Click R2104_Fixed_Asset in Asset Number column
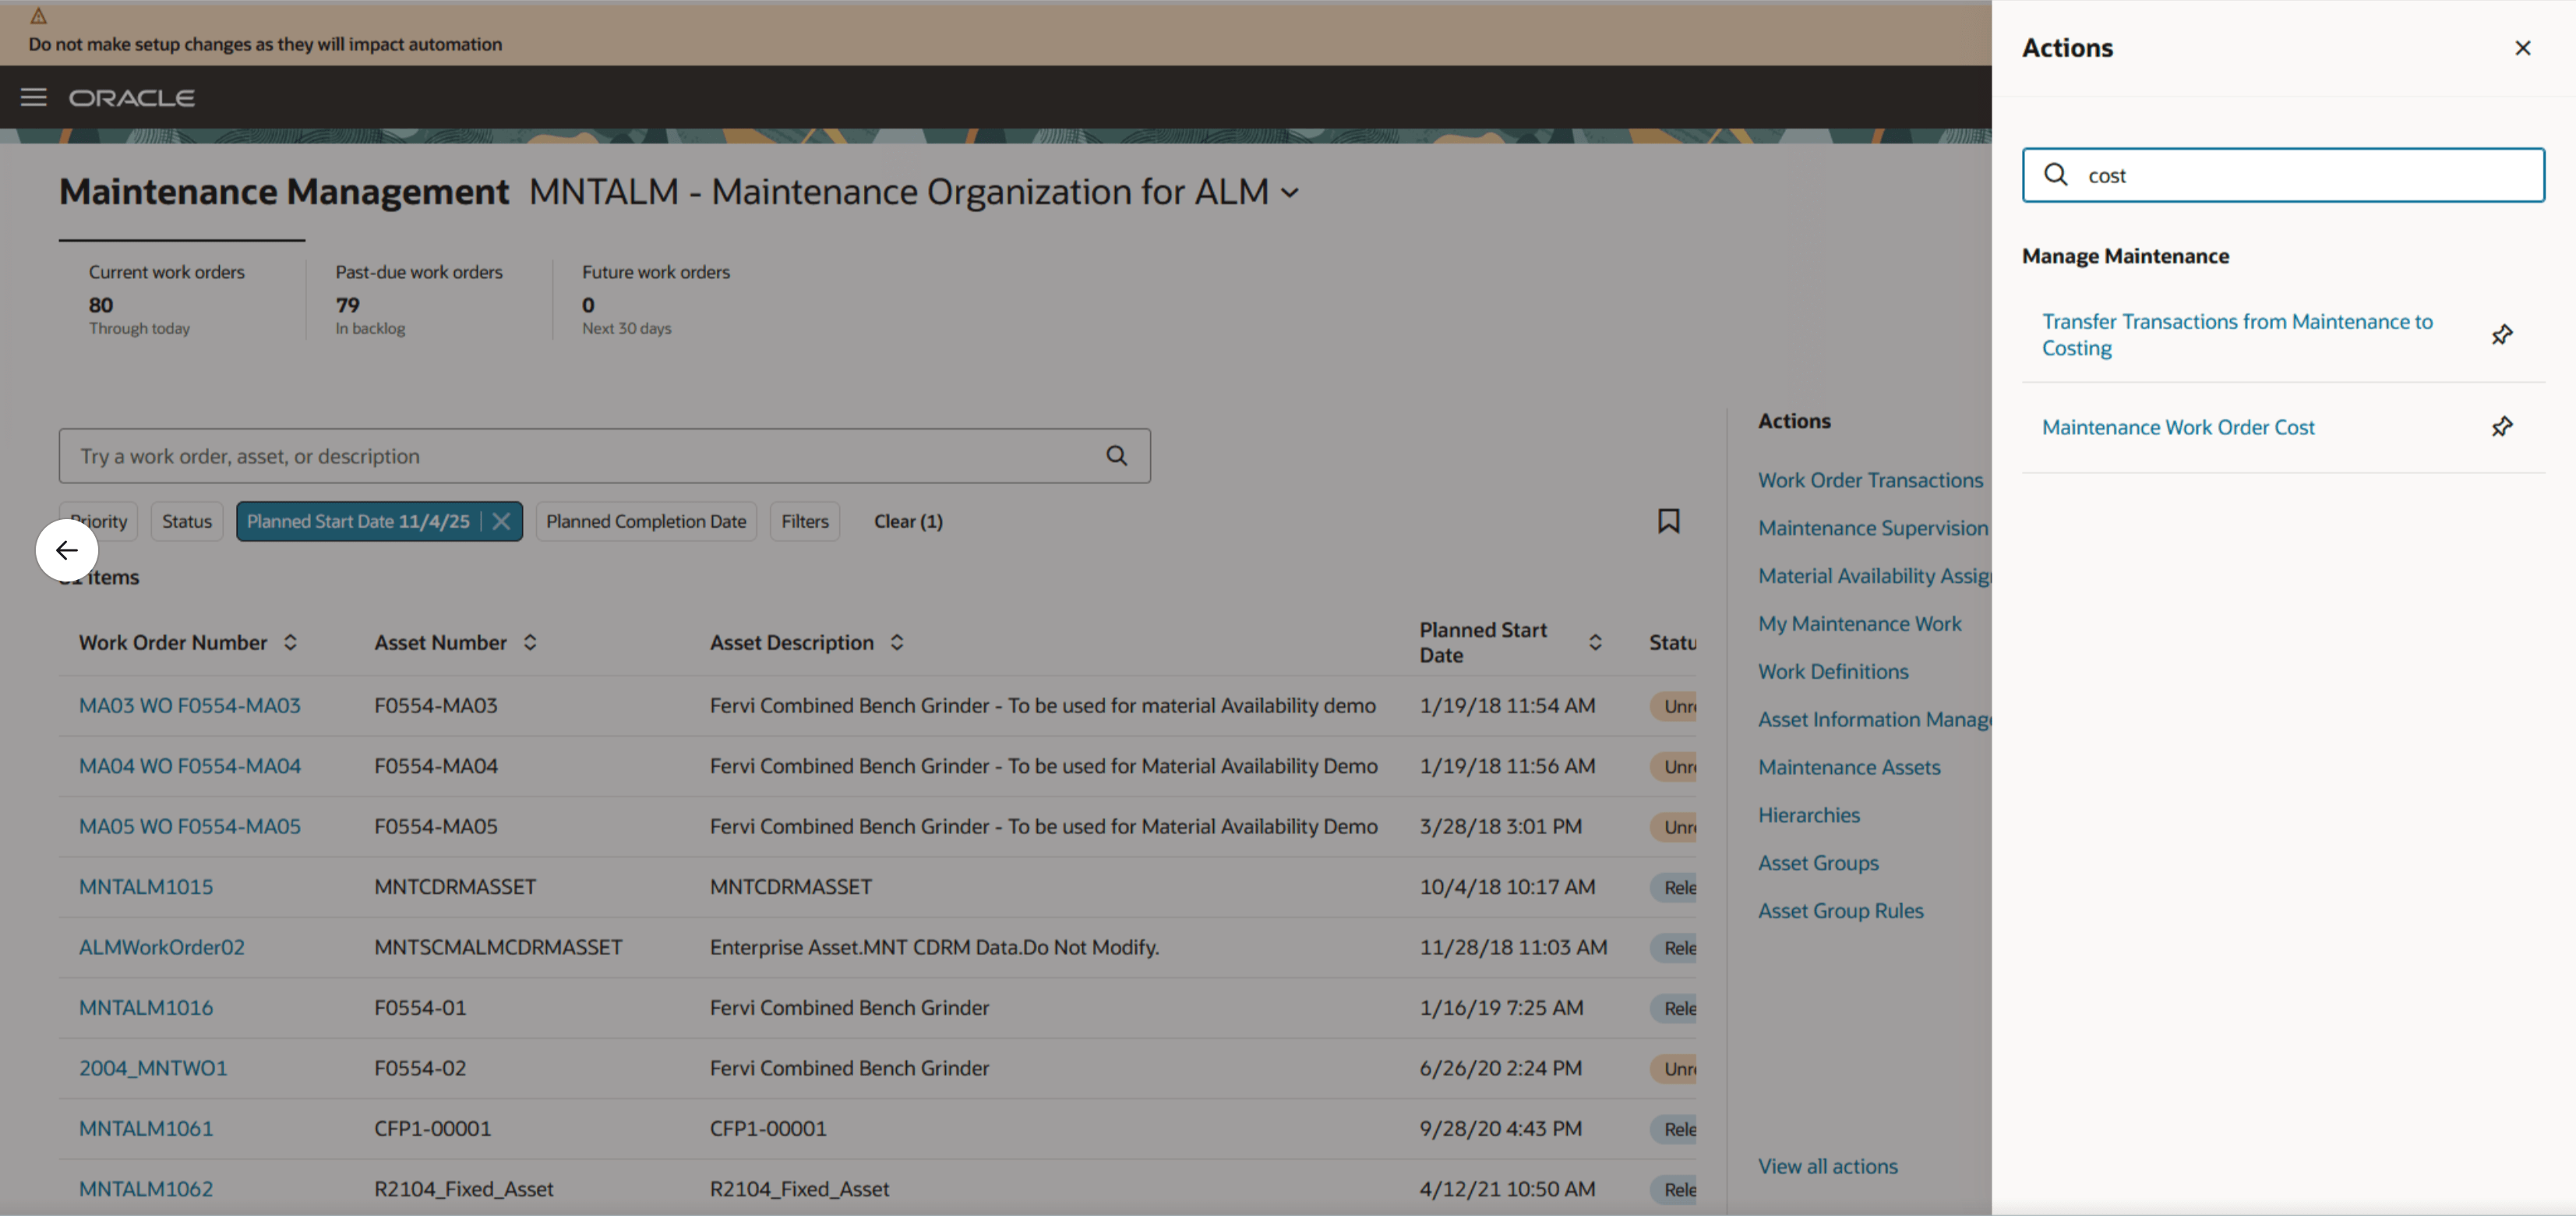The image size is (2576, 1216). tap(464, 1189)
